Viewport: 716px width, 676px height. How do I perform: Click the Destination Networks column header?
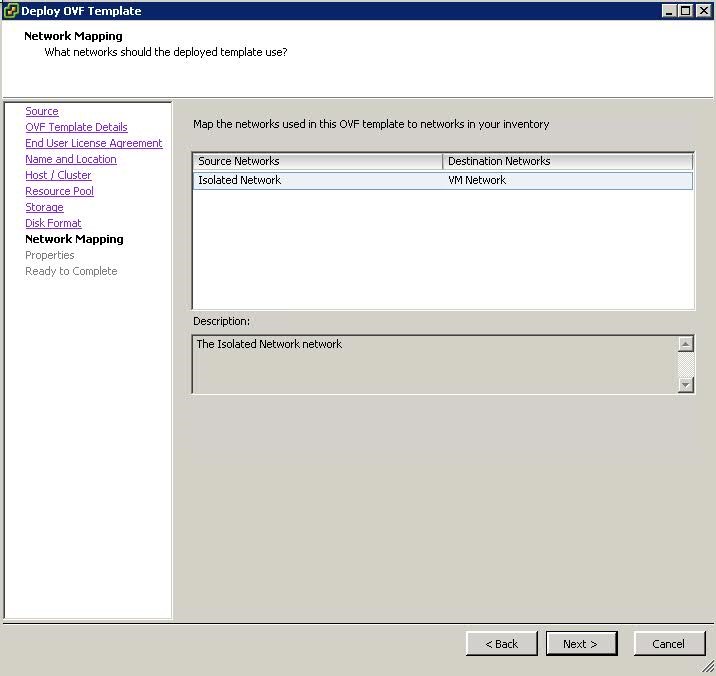(x=568, y=161)
